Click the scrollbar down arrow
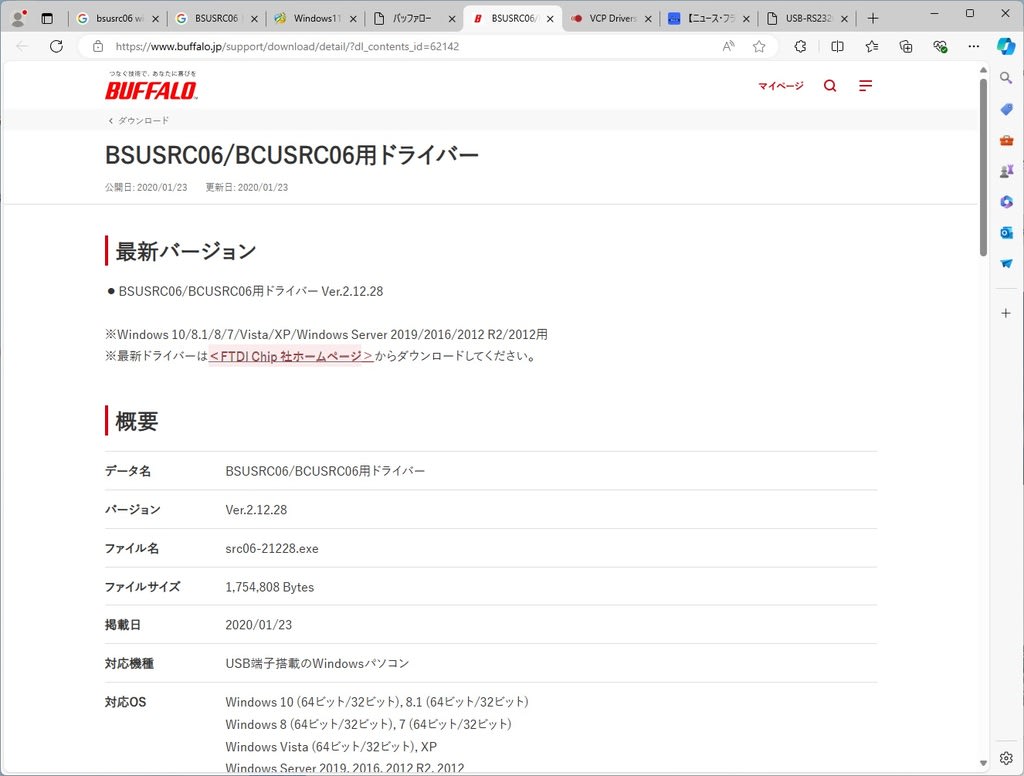The height and width of the screenshot is (776, 1024). coord(984,762)
